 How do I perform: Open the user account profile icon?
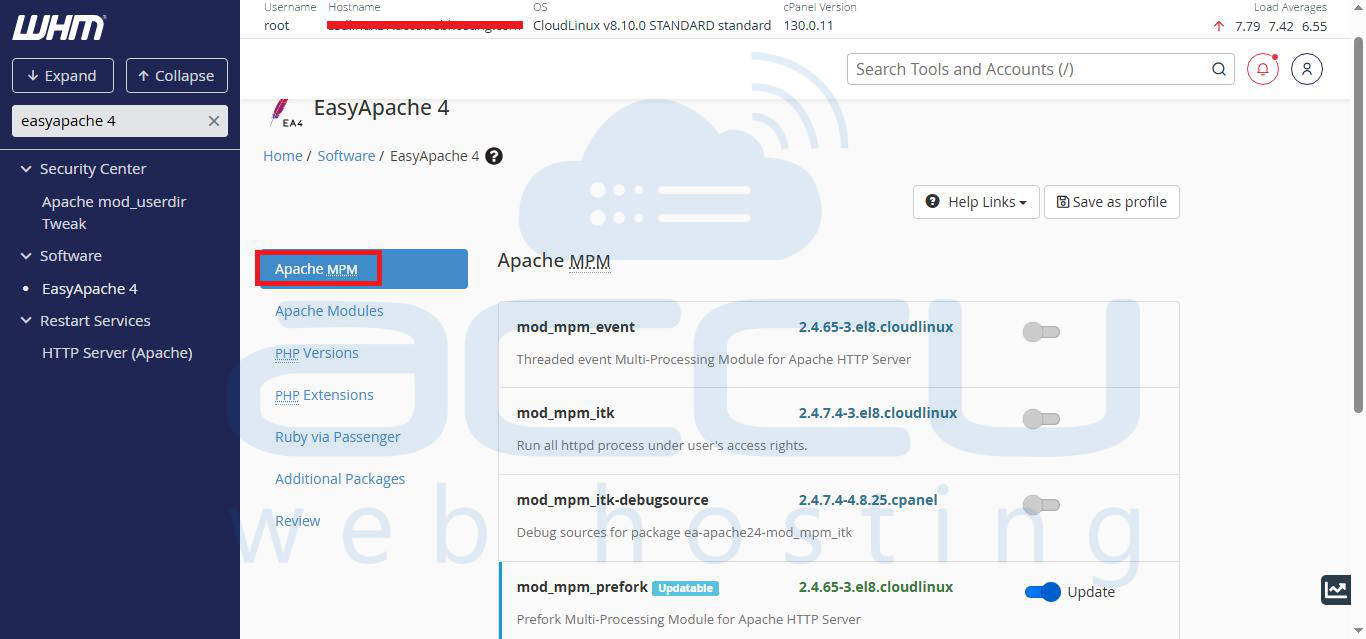point(1307,69)
